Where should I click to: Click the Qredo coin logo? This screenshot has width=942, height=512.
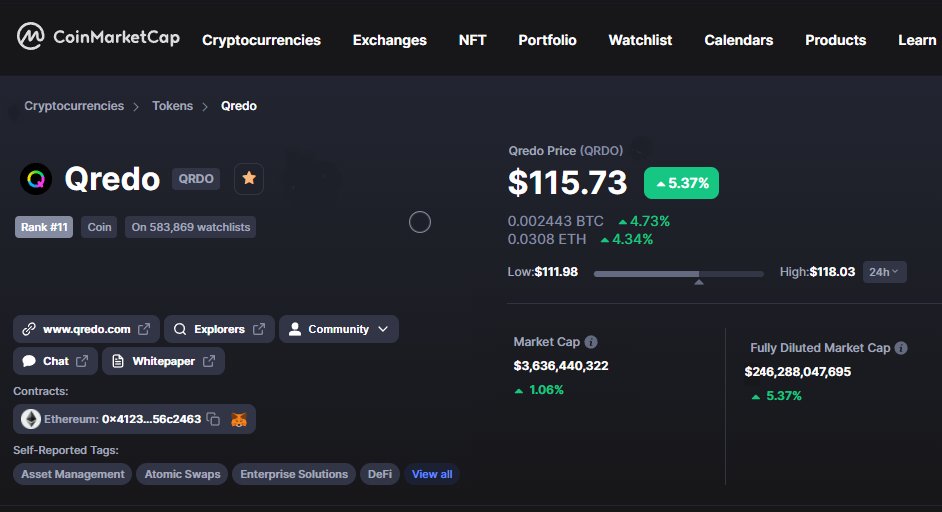[x=36, y=179]
